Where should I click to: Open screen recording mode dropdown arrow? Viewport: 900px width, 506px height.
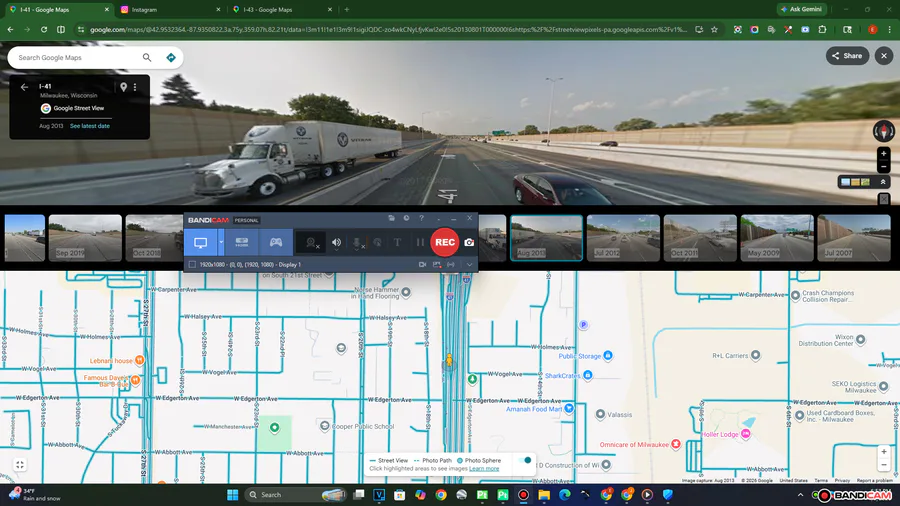pyautogui.click(x=221, y=242)
